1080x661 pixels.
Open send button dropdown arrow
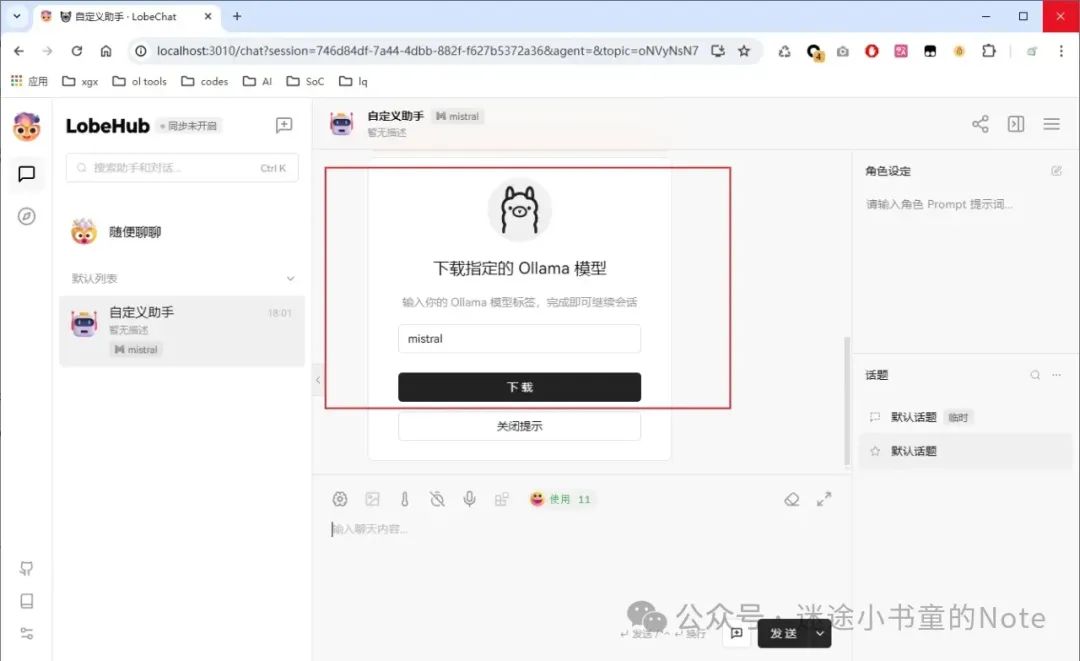pos(820,633)
